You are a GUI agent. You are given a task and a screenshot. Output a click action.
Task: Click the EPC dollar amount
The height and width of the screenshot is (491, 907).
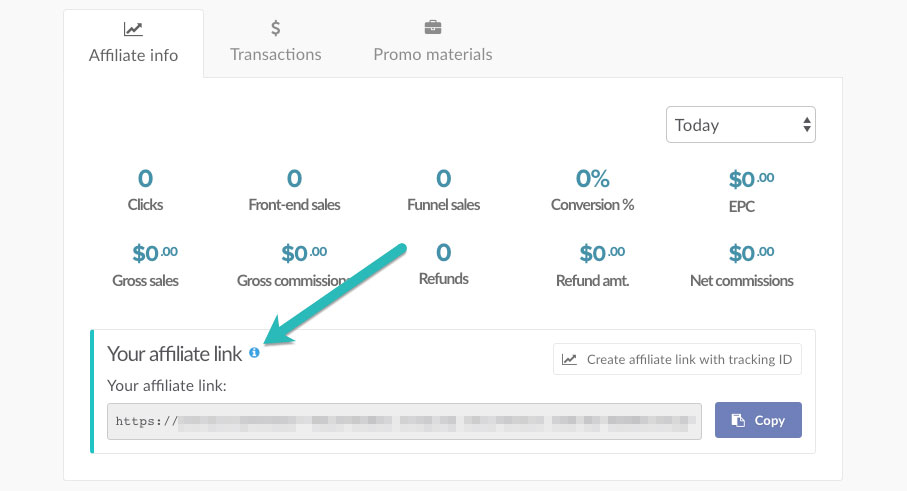click(751, 179)
